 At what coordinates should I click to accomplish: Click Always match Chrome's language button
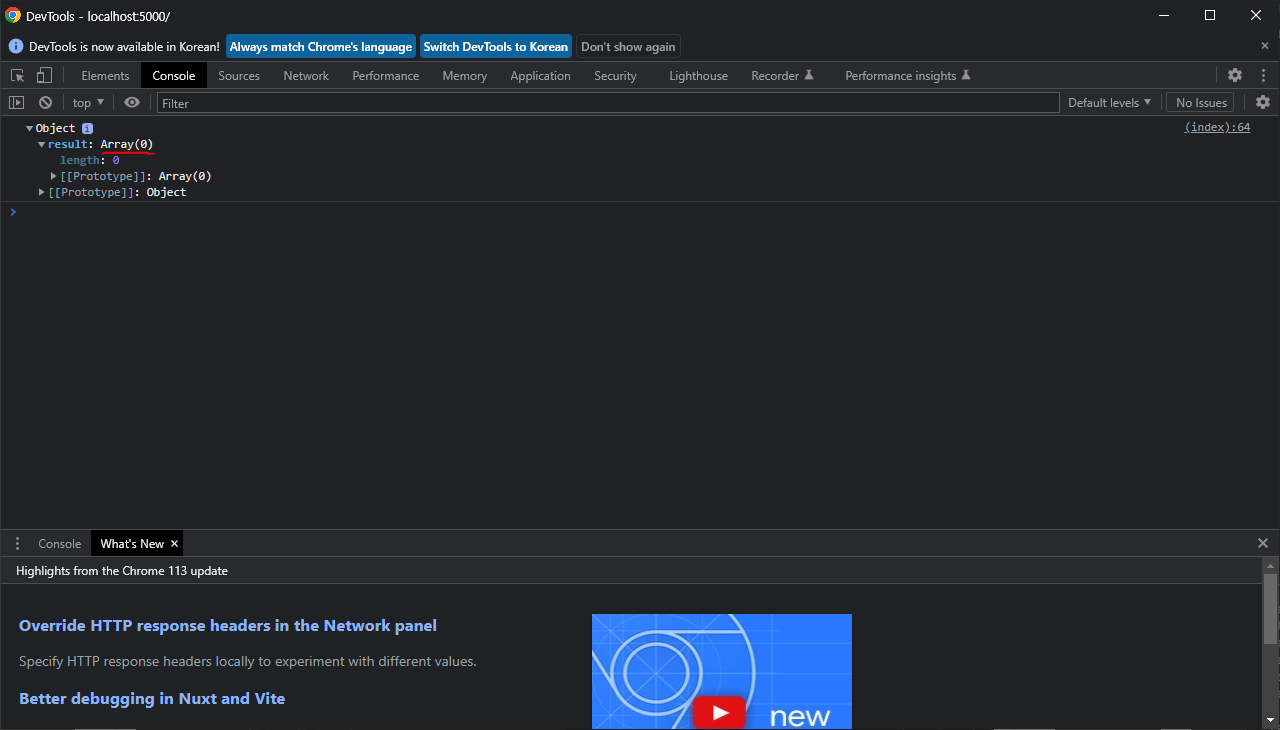[321, 47]
